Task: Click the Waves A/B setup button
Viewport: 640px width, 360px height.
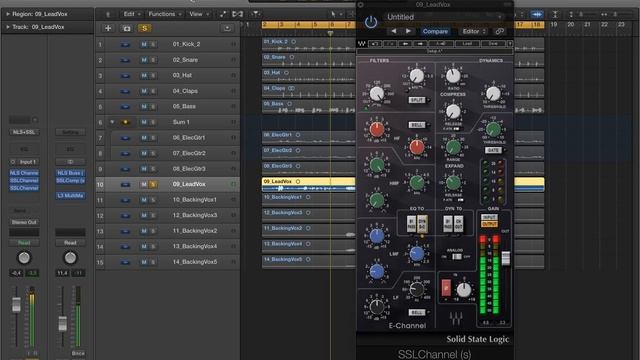Action: click(441, 43)
